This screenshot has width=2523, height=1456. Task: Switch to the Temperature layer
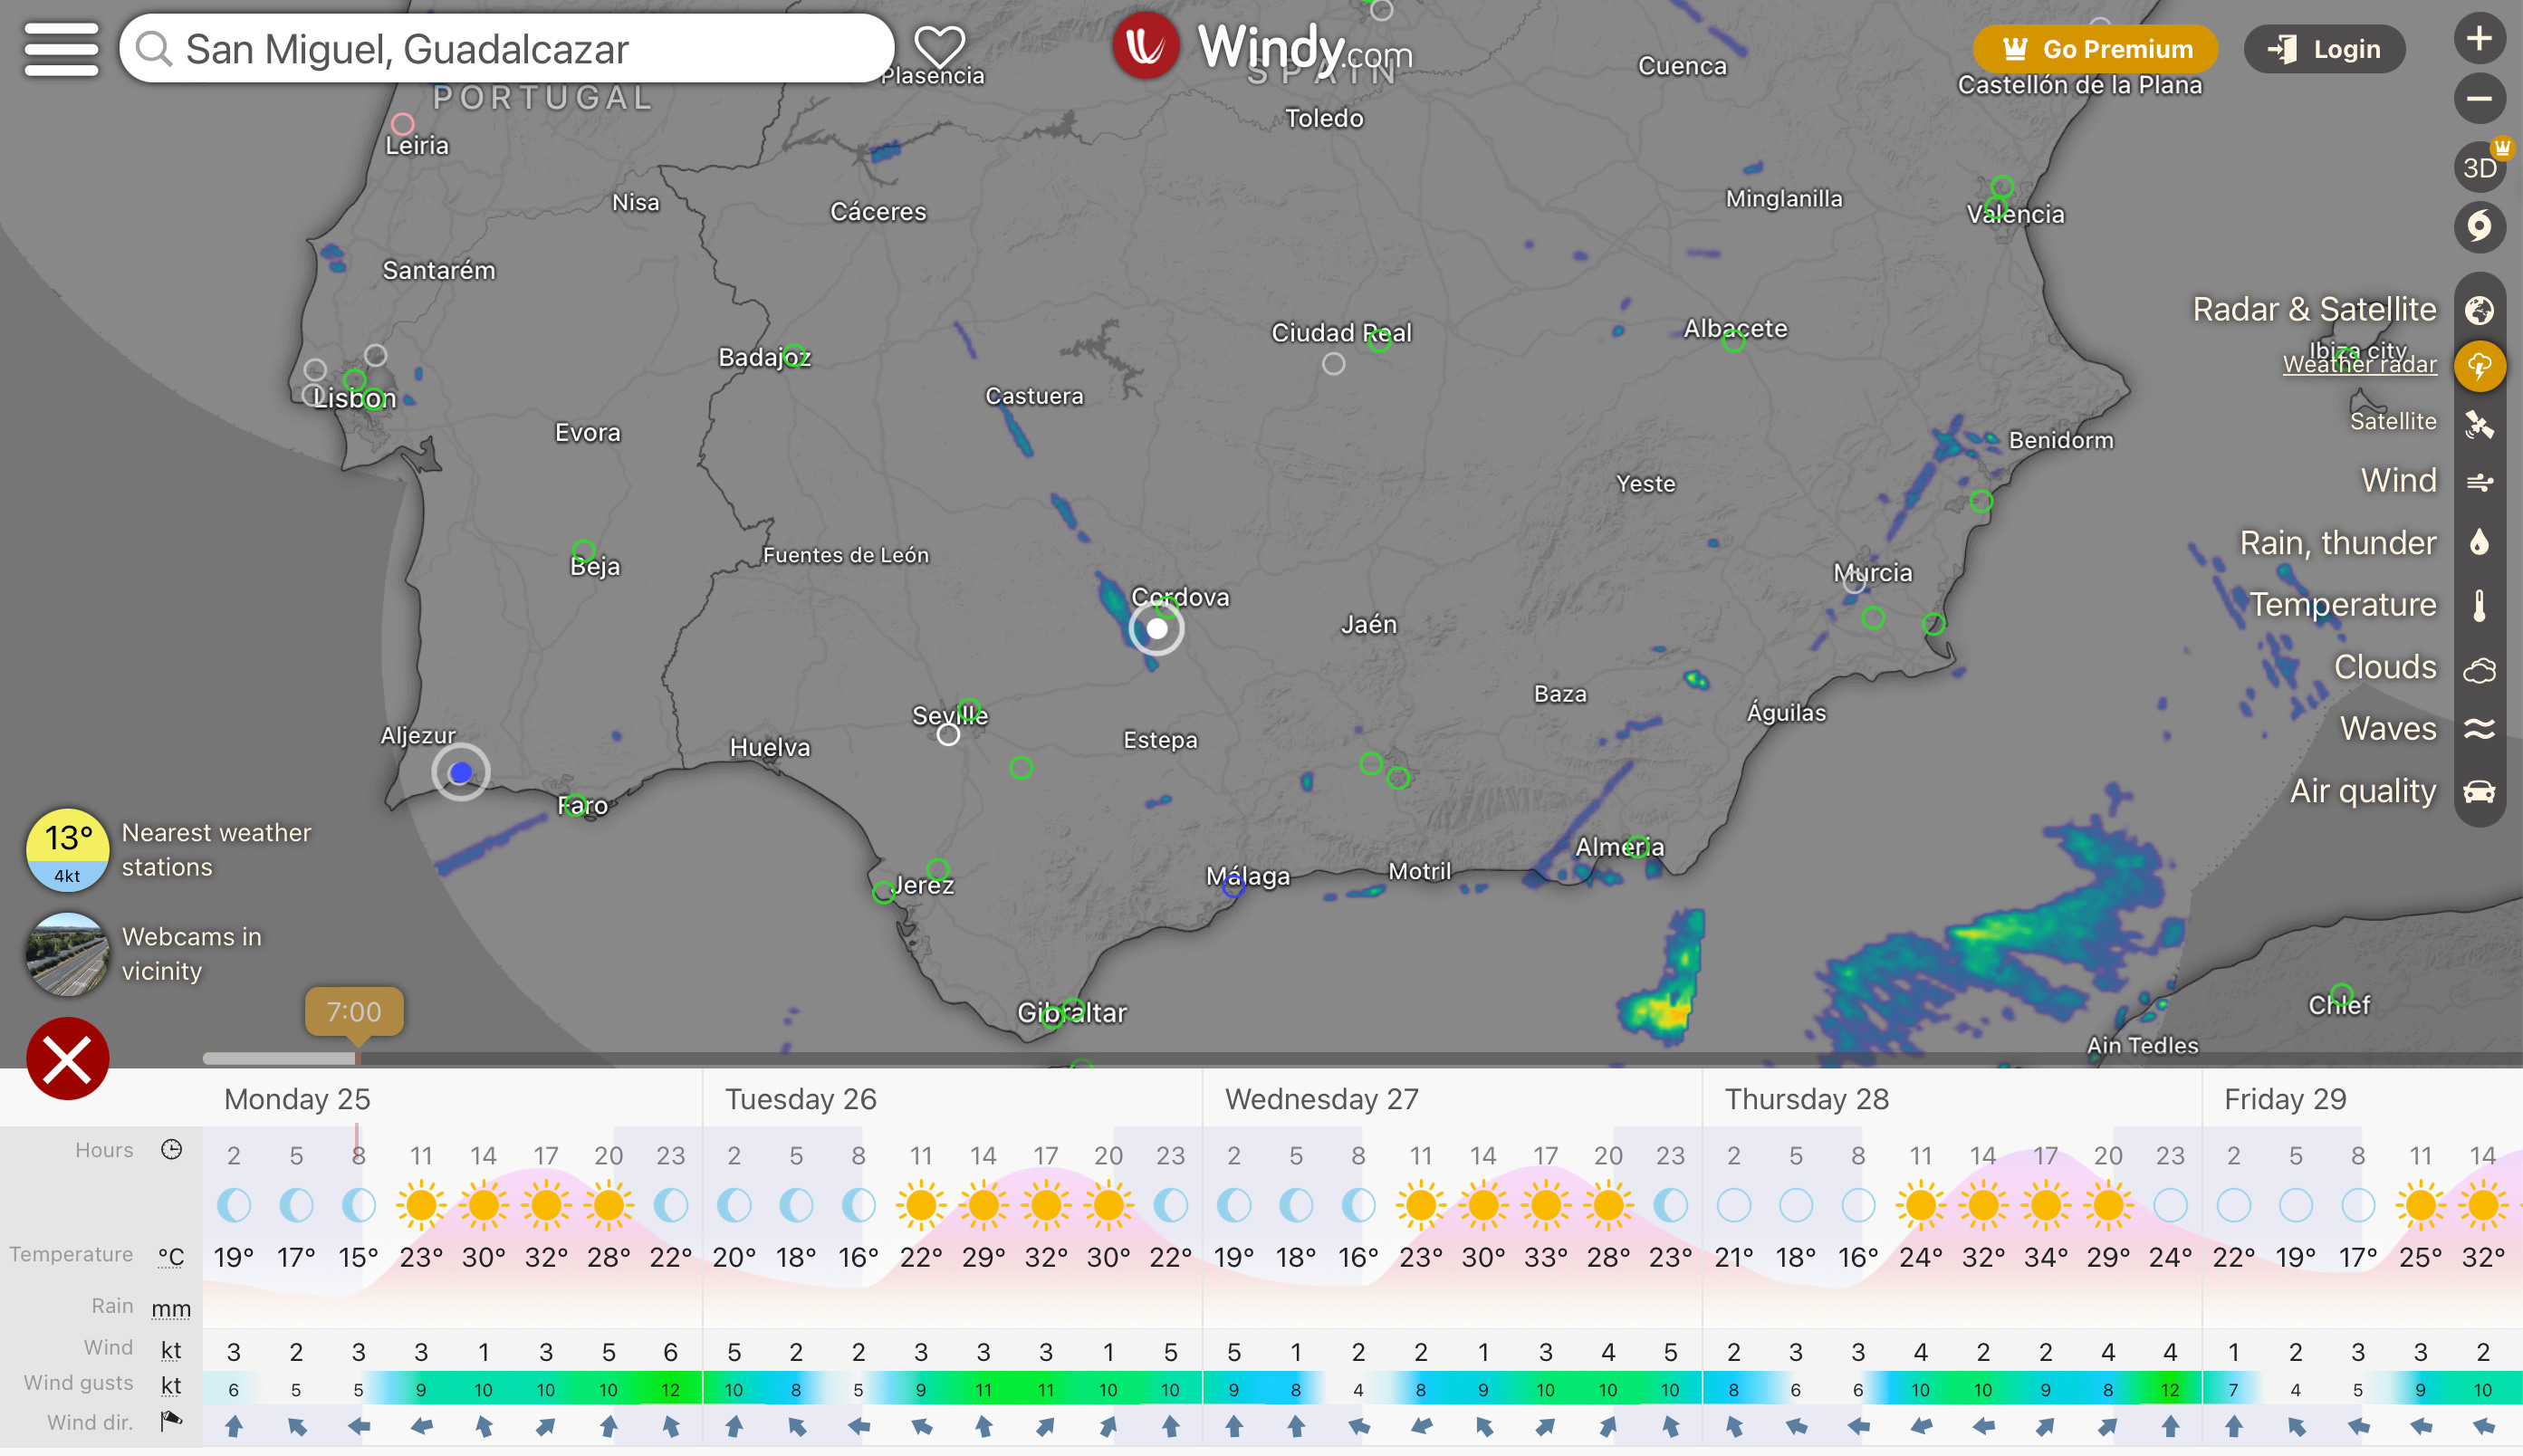(x=2478, y=606)
